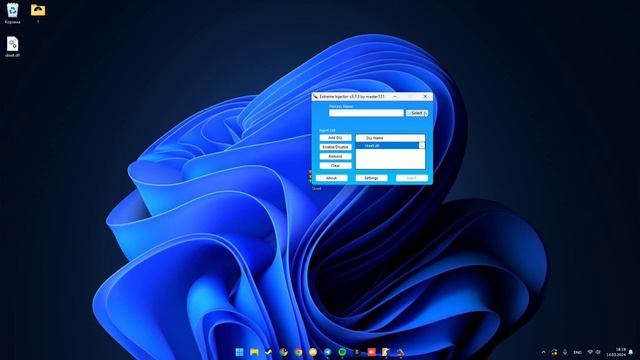Open the notifications bell icon

[x=631, y=352]
